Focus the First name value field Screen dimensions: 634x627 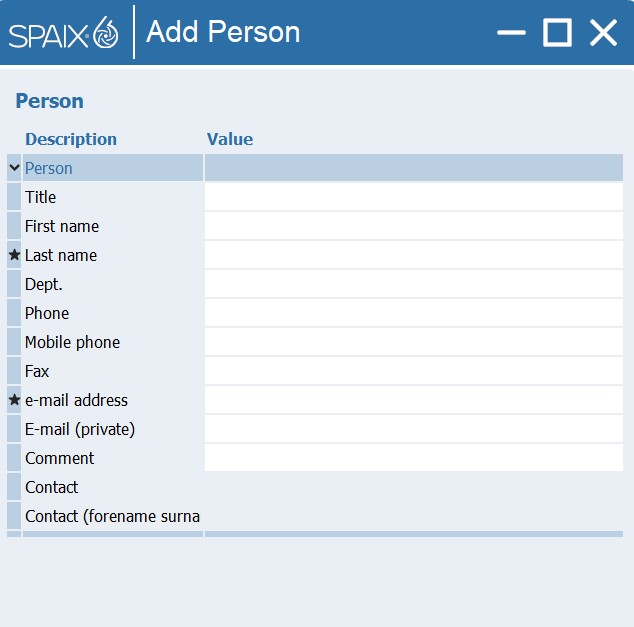click(414, 226)
